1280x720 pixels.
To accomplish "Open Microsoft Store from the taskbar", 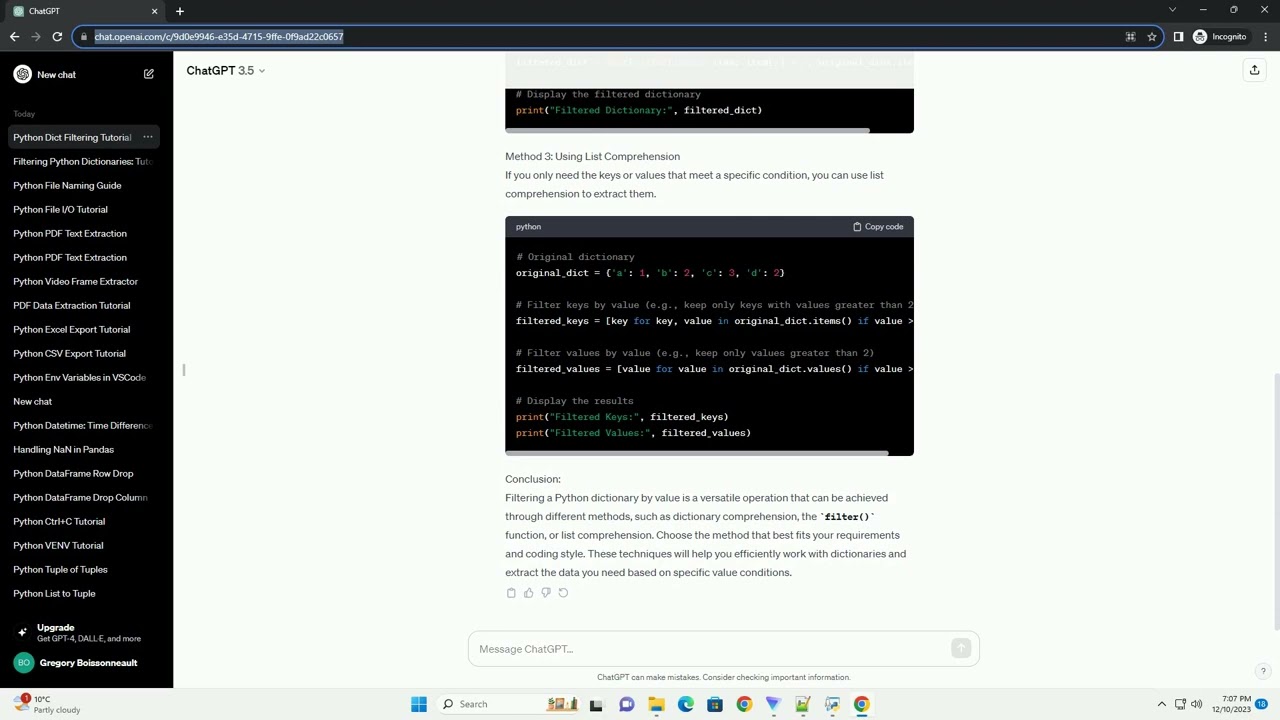I will (x=714, y=704).
